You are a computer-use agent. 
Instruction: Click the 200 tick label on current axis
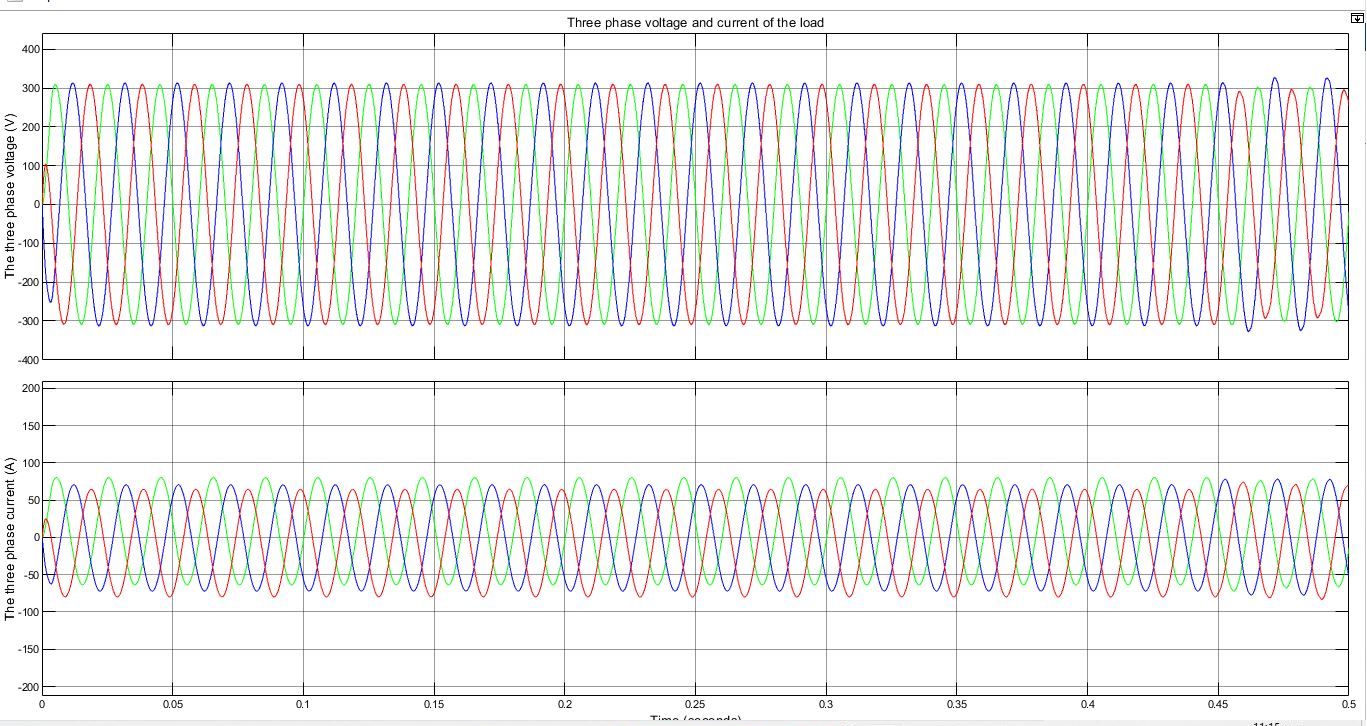27,388
